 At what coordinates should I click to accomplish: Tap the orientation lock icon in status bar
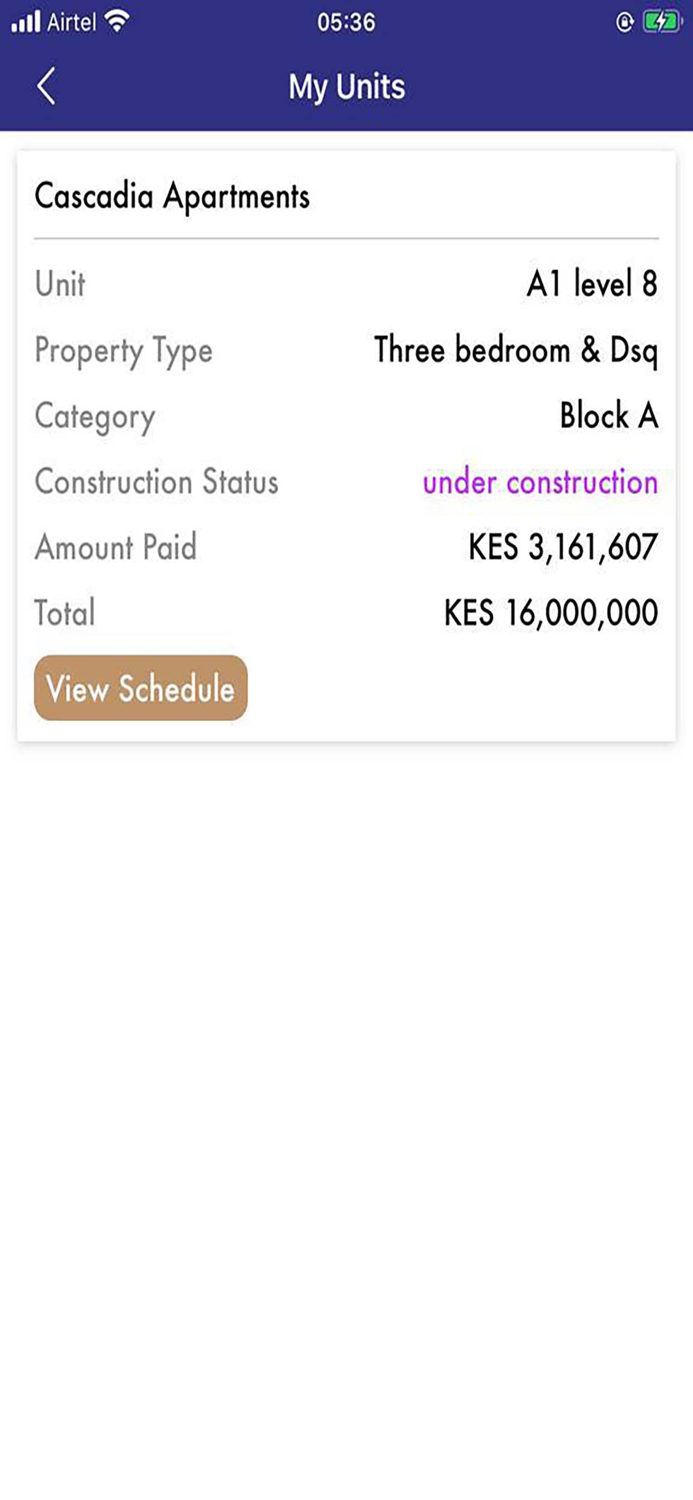pyautogui.click(x=625, y=18)
